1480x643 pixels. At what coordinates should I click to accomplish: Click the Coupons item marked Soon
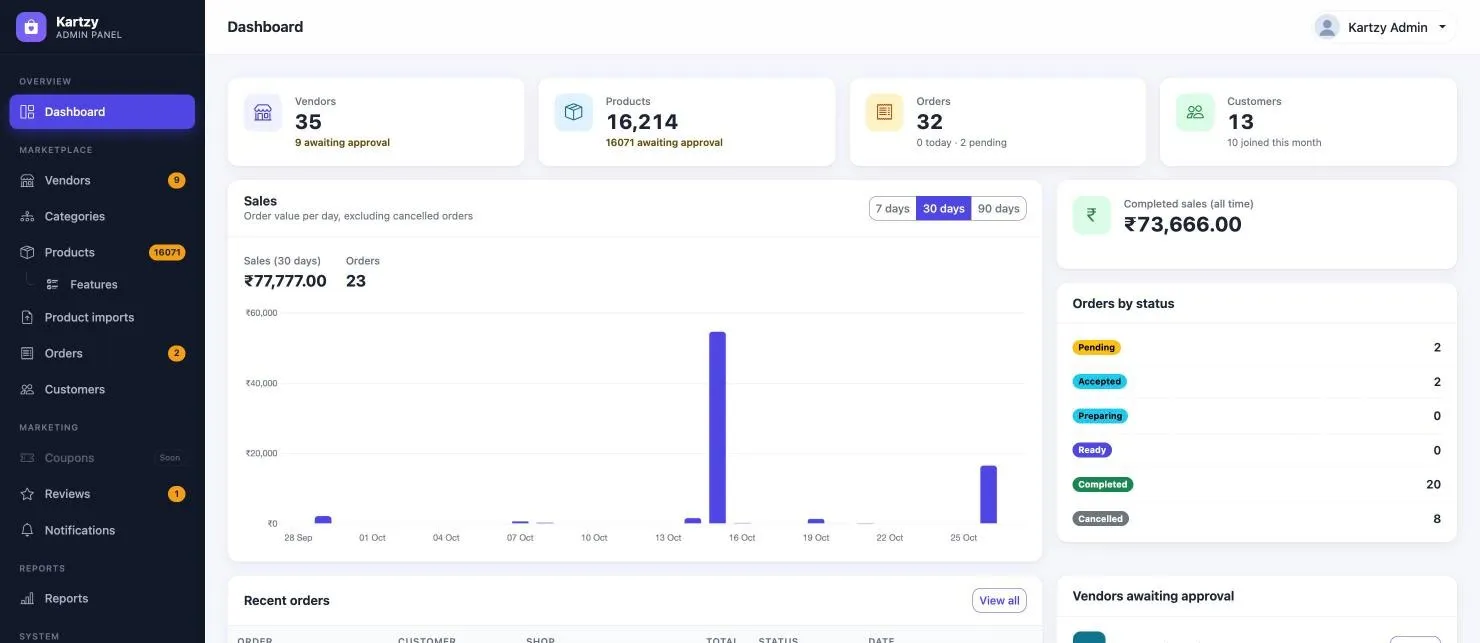coord(102,458)
